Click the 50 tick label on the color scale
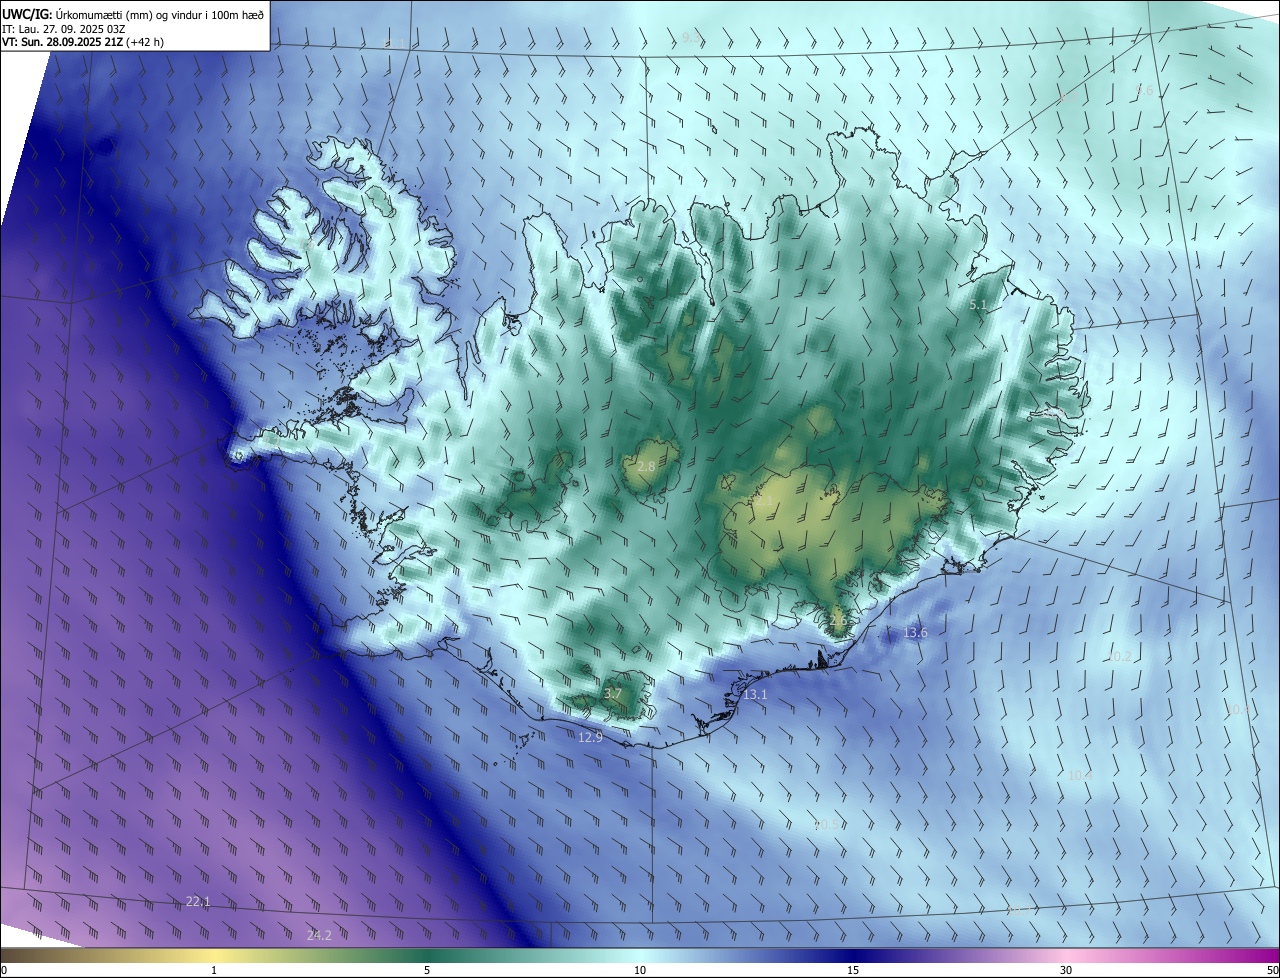 point(1272,971)
